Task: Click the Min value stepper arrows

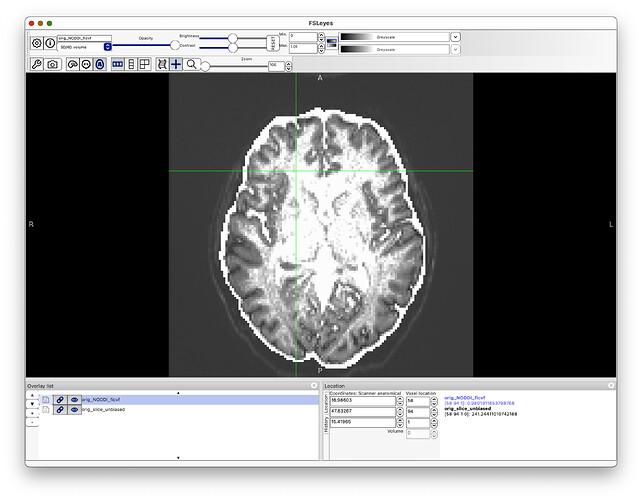Action: 321,37
